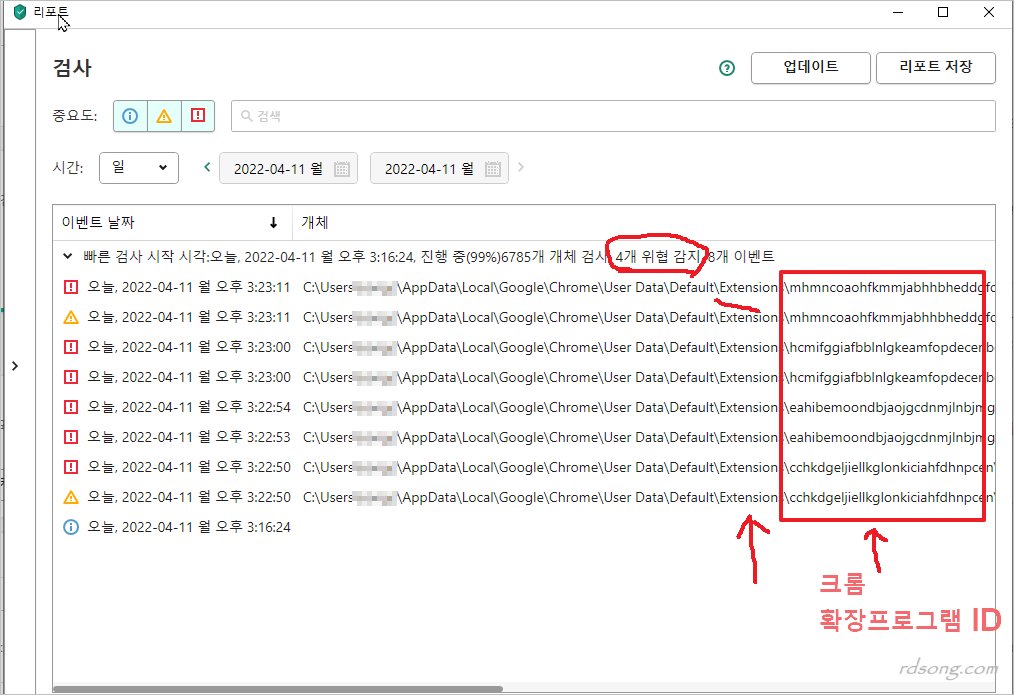Click the 리포트 저장 button

click(x=935, y=68)
